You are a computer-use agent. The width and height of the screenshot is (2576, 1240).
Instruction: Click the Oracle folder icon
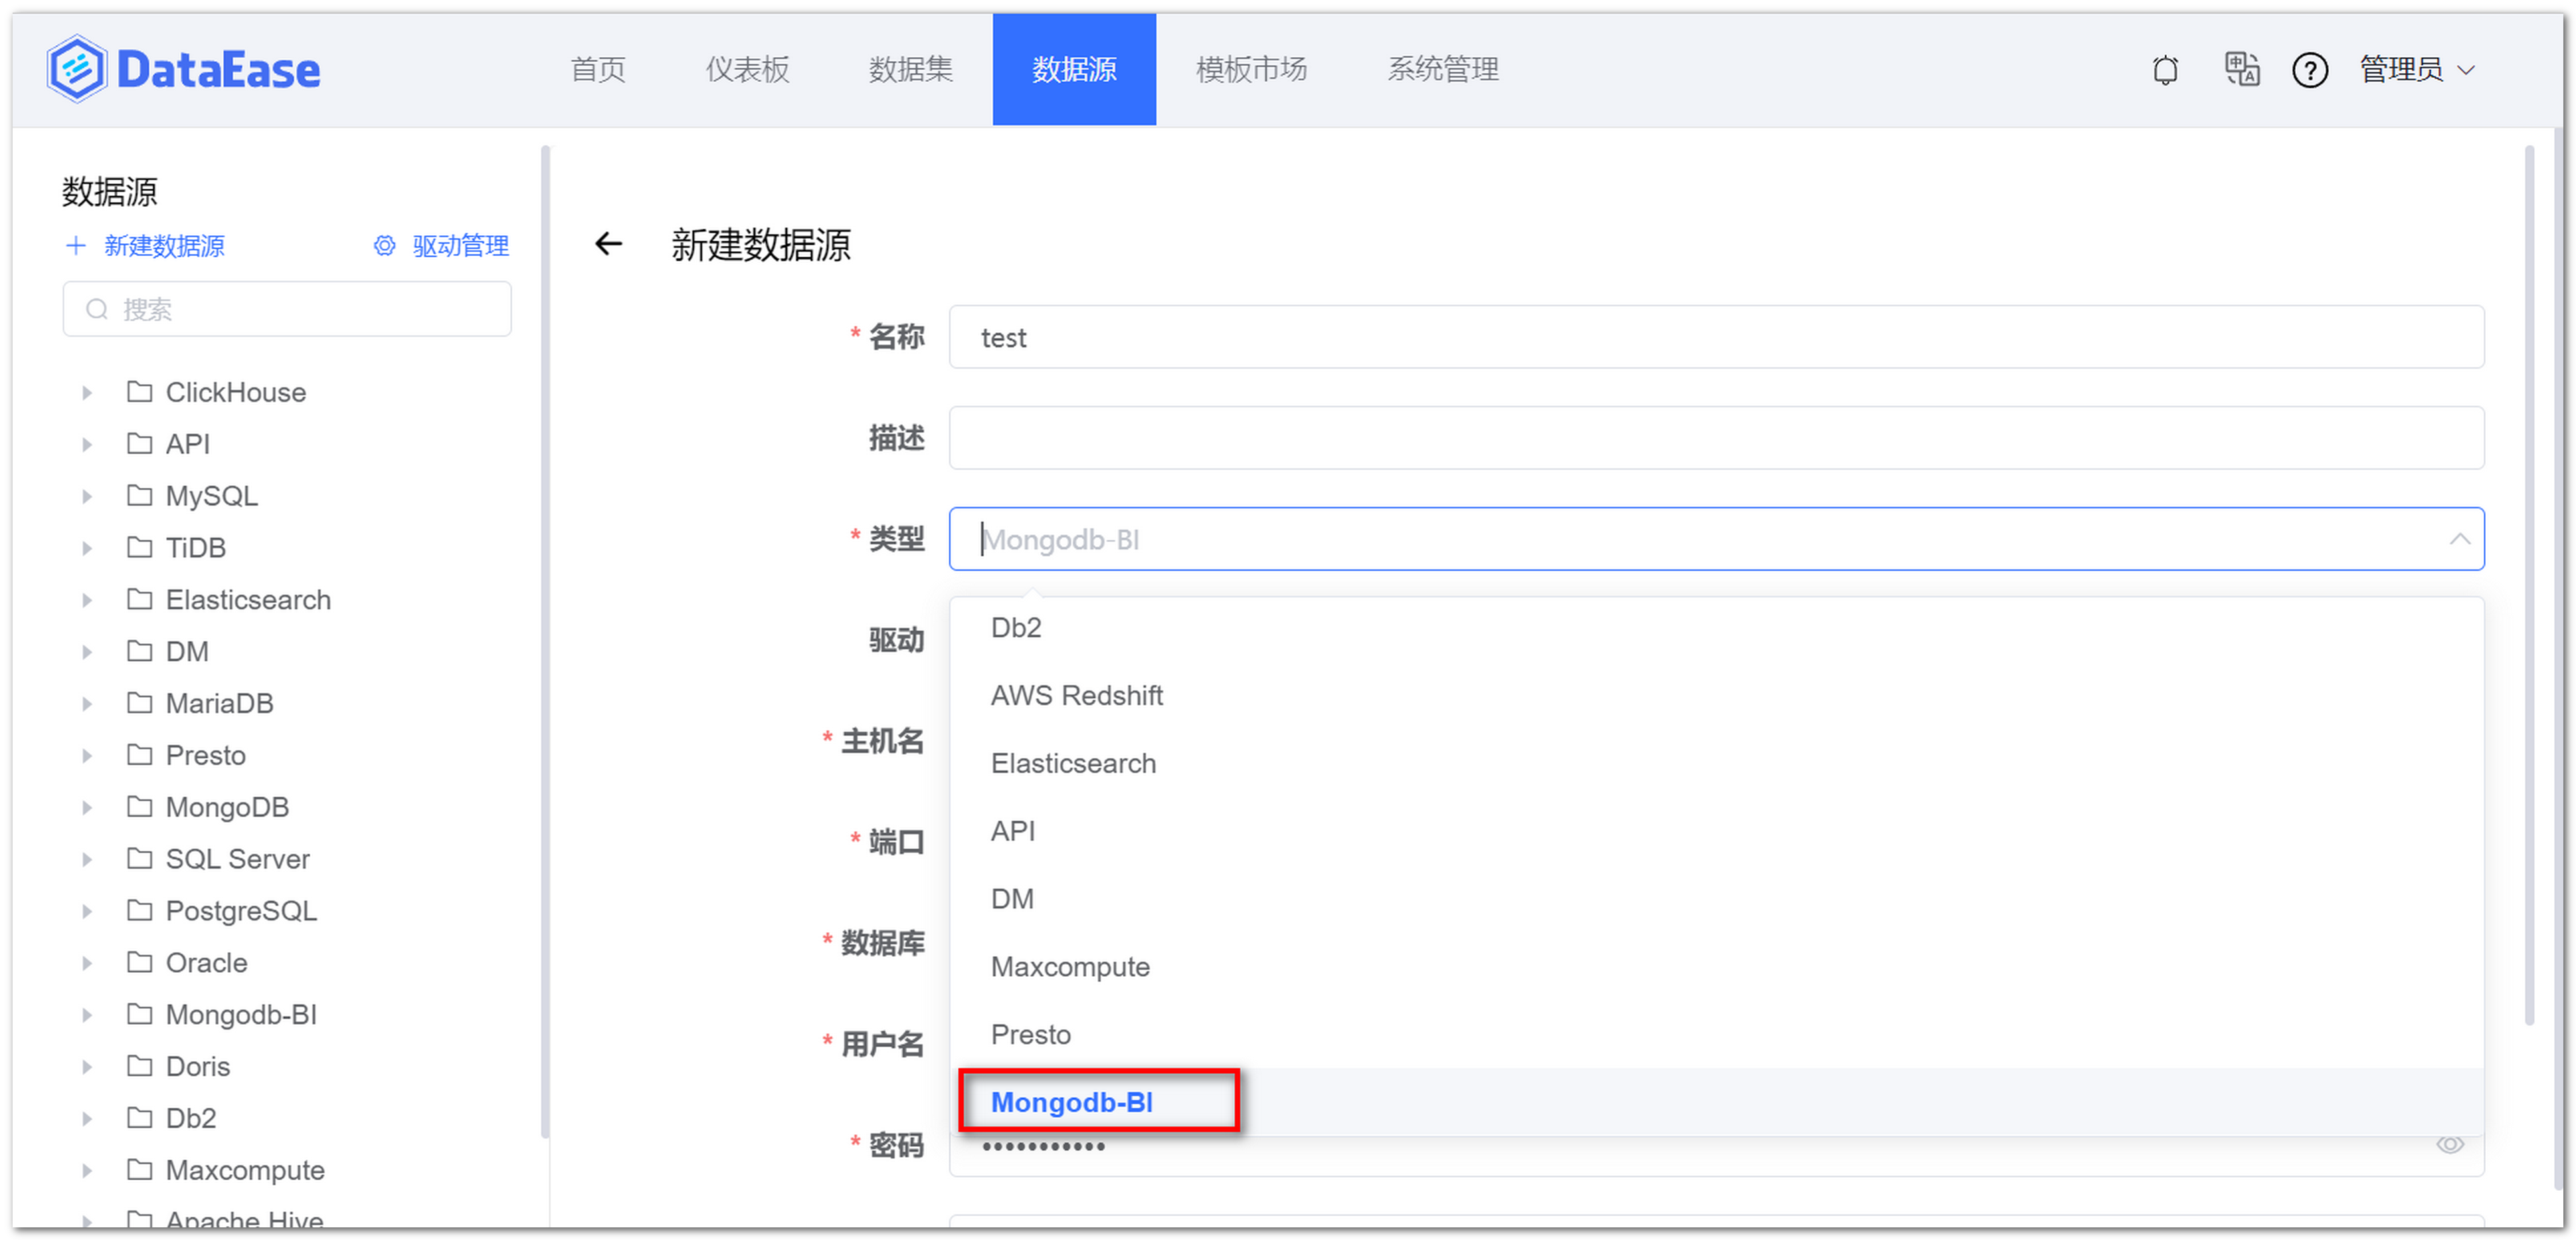[x=140, y=962]
